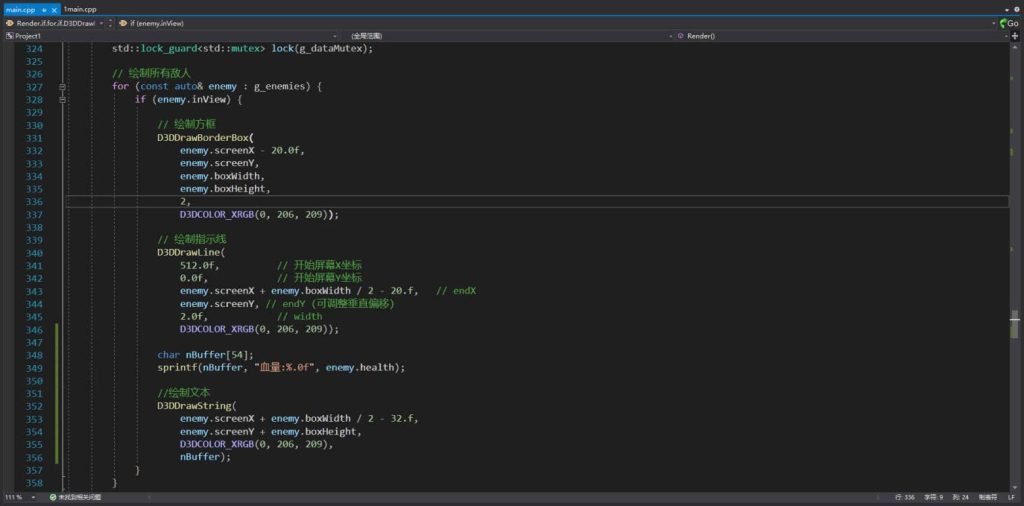Collapse the if (enemy.inView) code block
Viewport: 1024px width, 506px height.
(62, 100)
